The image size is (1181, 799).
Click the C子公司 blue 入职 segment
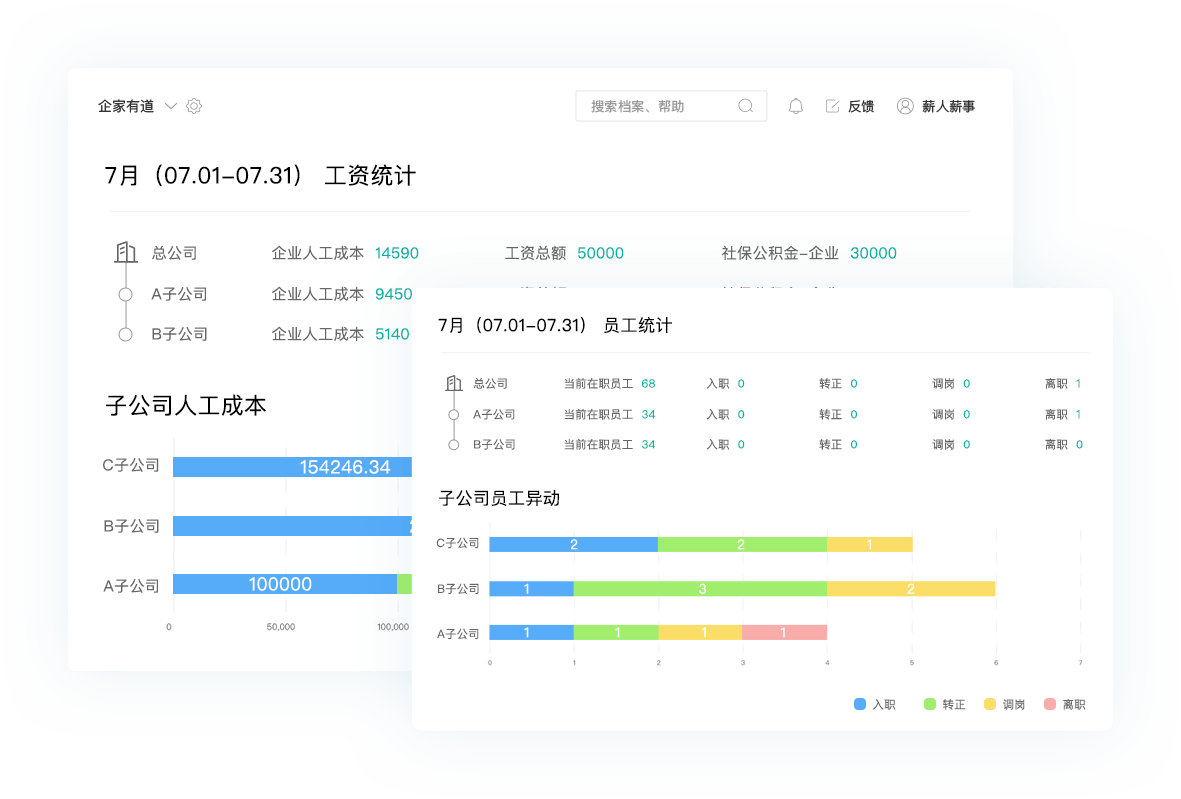574,544
